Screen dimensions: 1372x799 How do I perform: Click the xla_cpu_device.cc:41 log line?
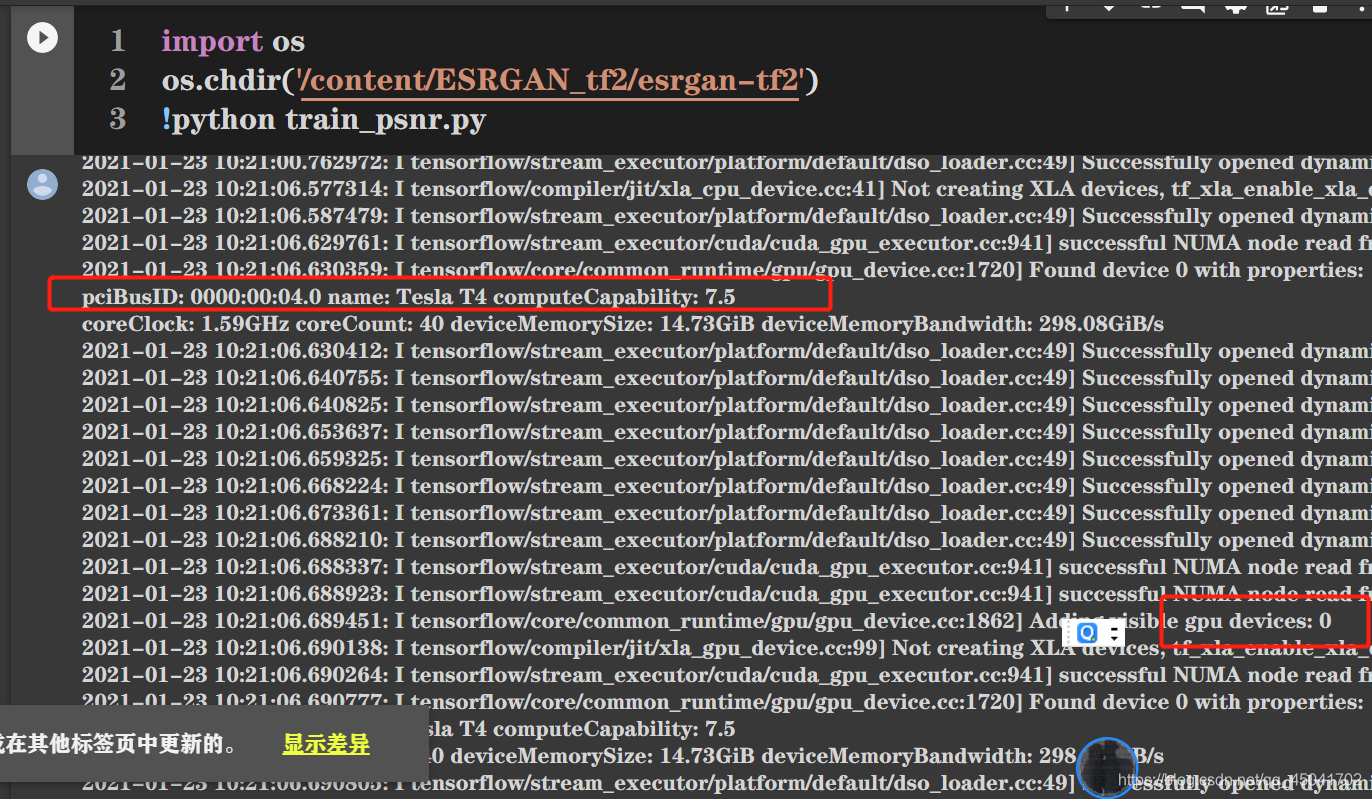727,189
